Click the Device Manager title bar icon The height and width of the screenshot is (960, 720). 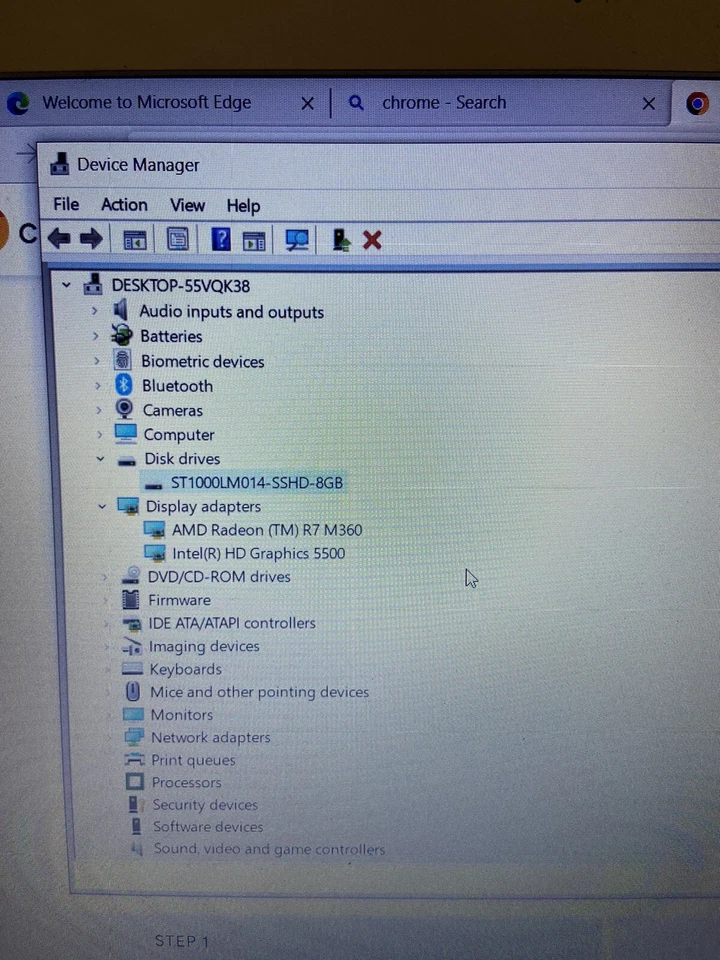59,164
